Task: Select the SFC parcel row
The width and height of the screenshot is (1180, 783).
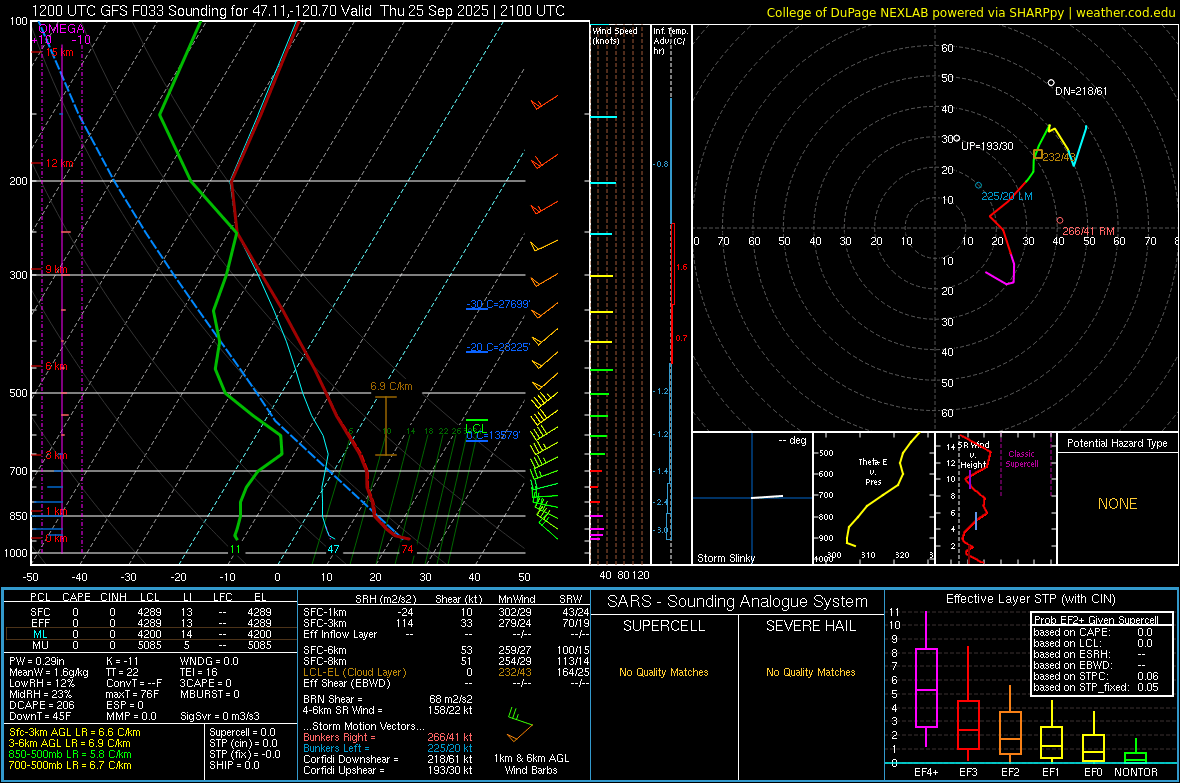Action: (x=151, y=612)
